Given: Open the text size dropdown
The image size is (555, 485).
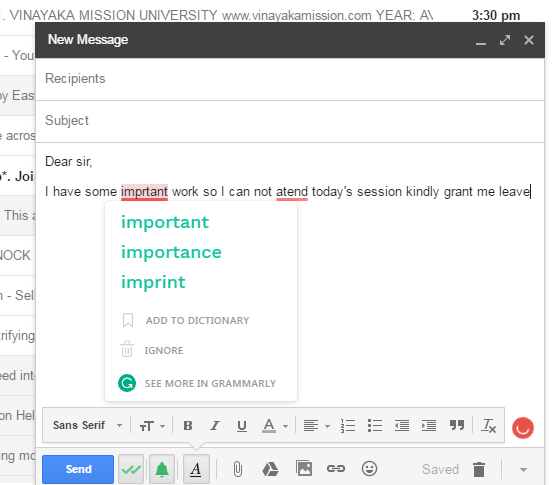Looking at the screenshot, I should (x=152, y=426).
